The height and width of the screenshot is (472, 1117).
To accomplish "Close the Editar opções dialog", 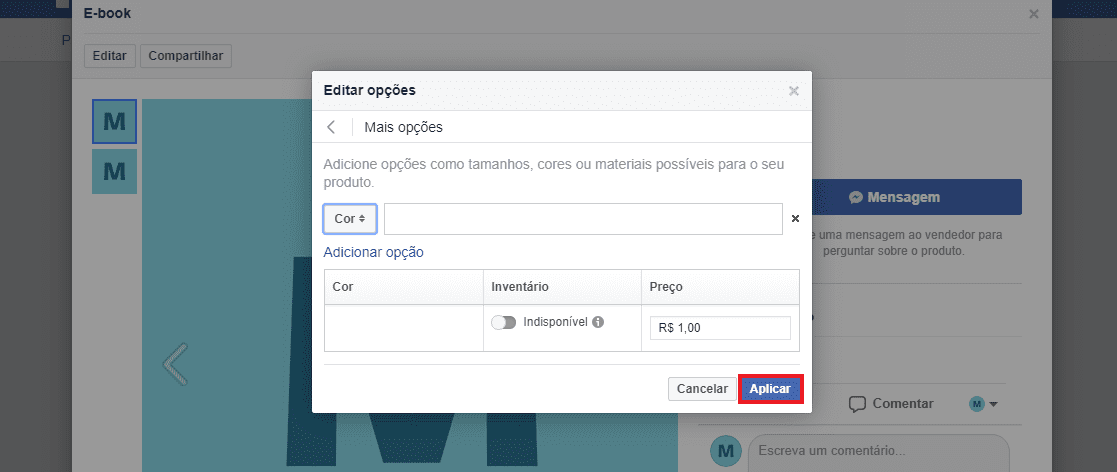I will (794, 91).
